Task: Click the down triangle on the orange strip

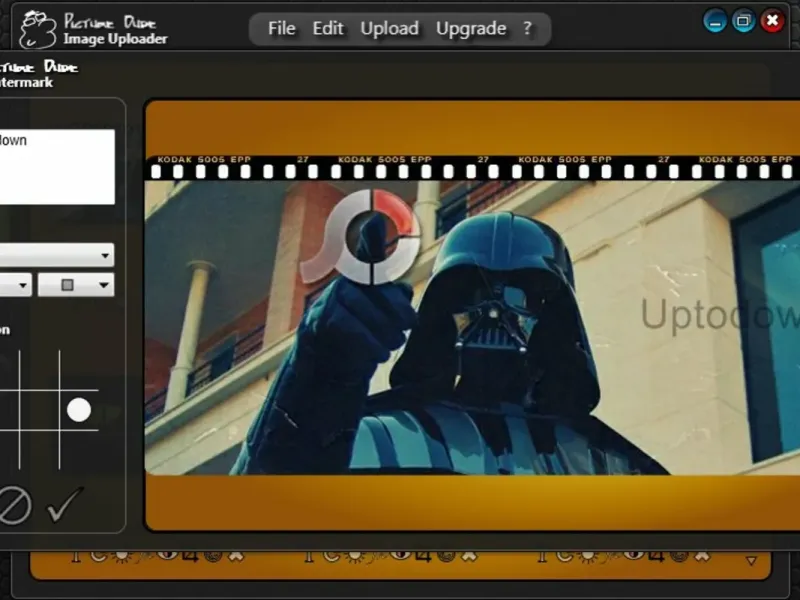Action: [x=751, y=560]
